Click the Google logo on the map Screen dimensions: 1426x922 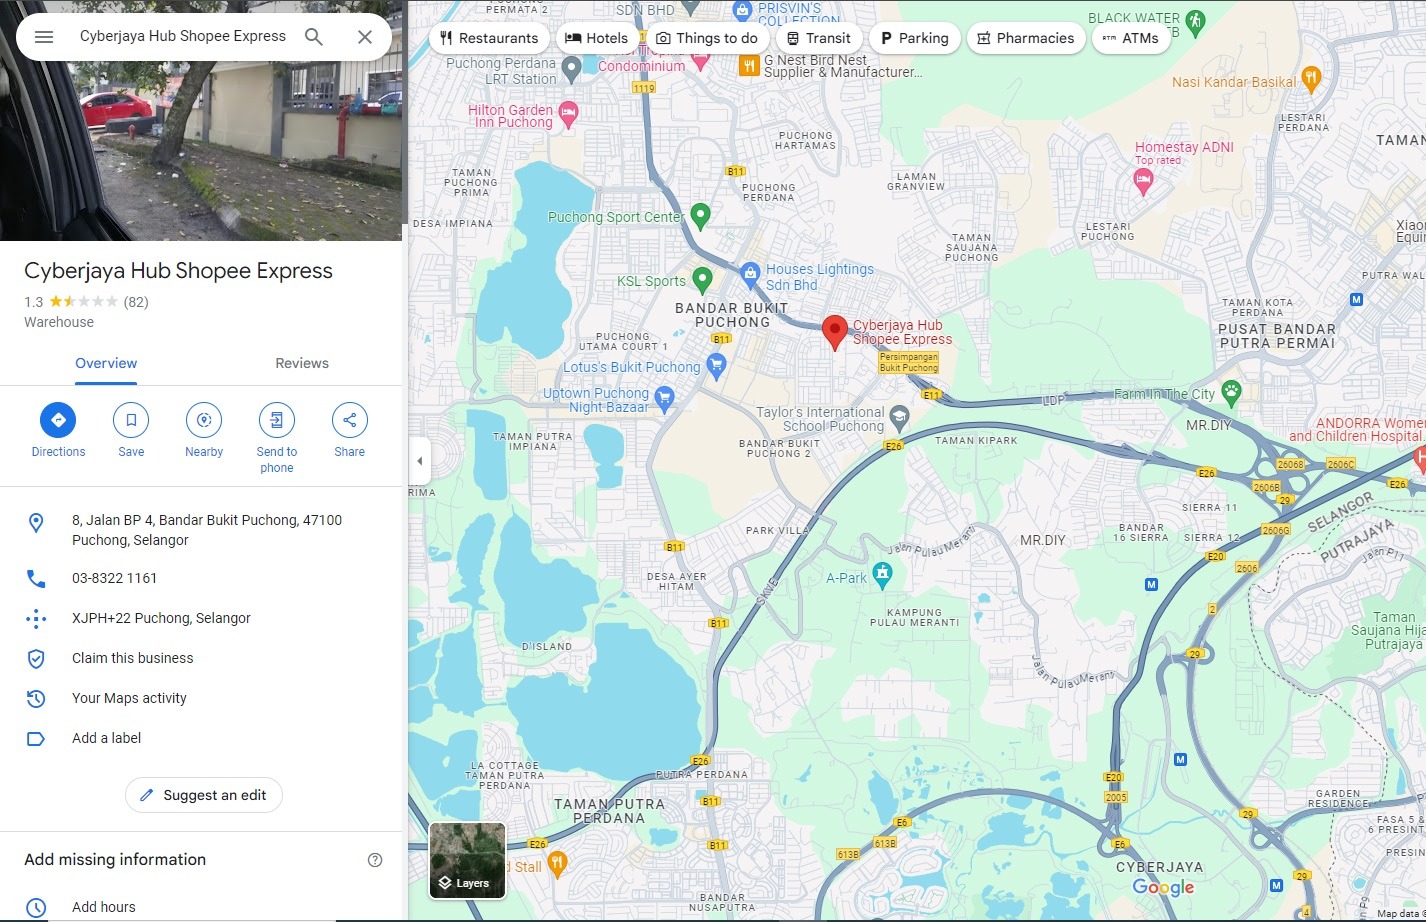click(1163, 887)
